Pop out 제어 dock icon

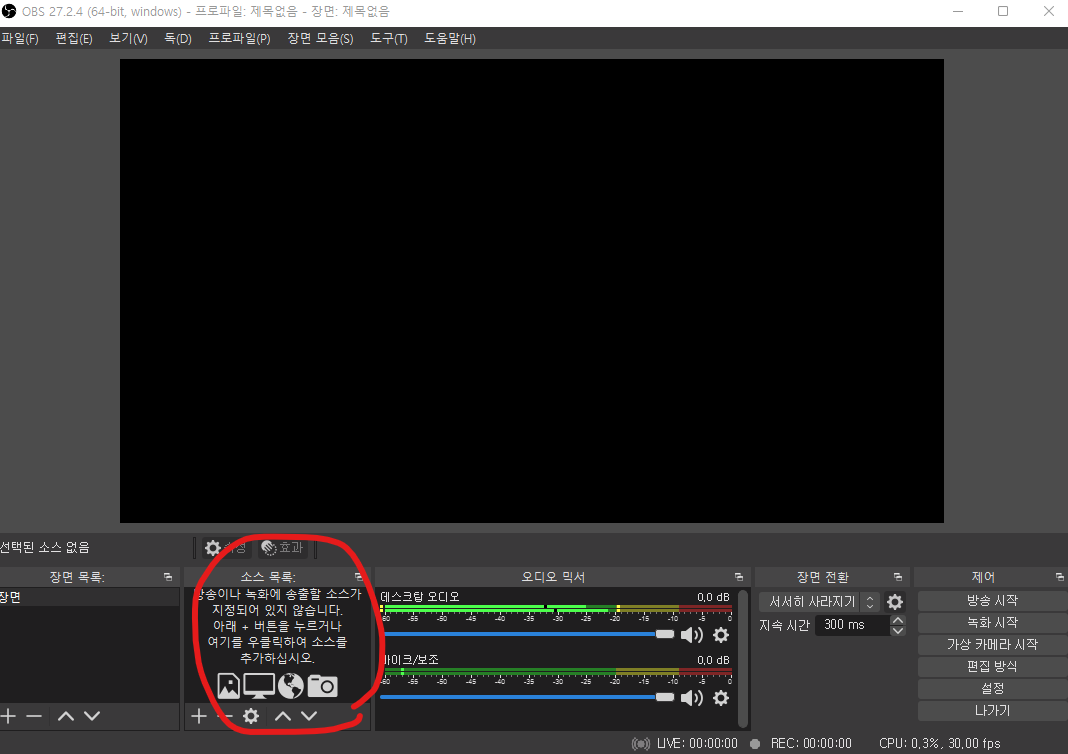tap(1060, 577)
